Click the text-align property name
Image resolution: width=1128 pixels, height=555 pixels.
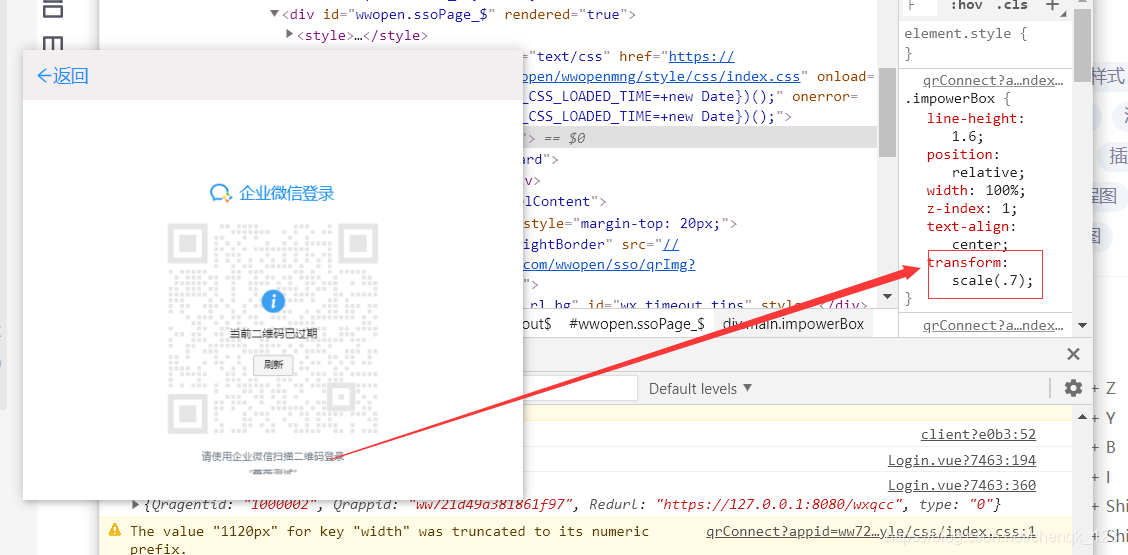click(967, 227)
